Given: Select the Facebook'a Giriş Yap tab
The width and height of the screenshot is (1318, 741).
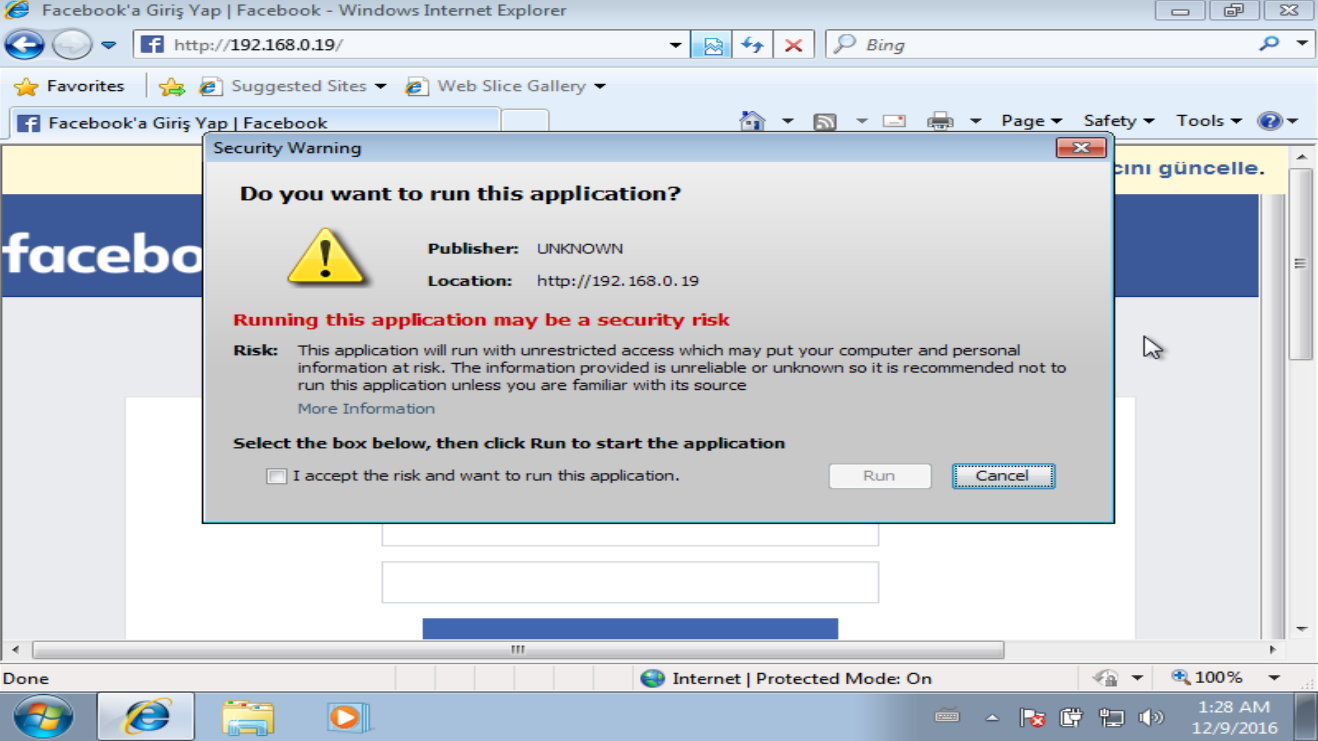Looking at the screenshot, I should tap(254, 123).
